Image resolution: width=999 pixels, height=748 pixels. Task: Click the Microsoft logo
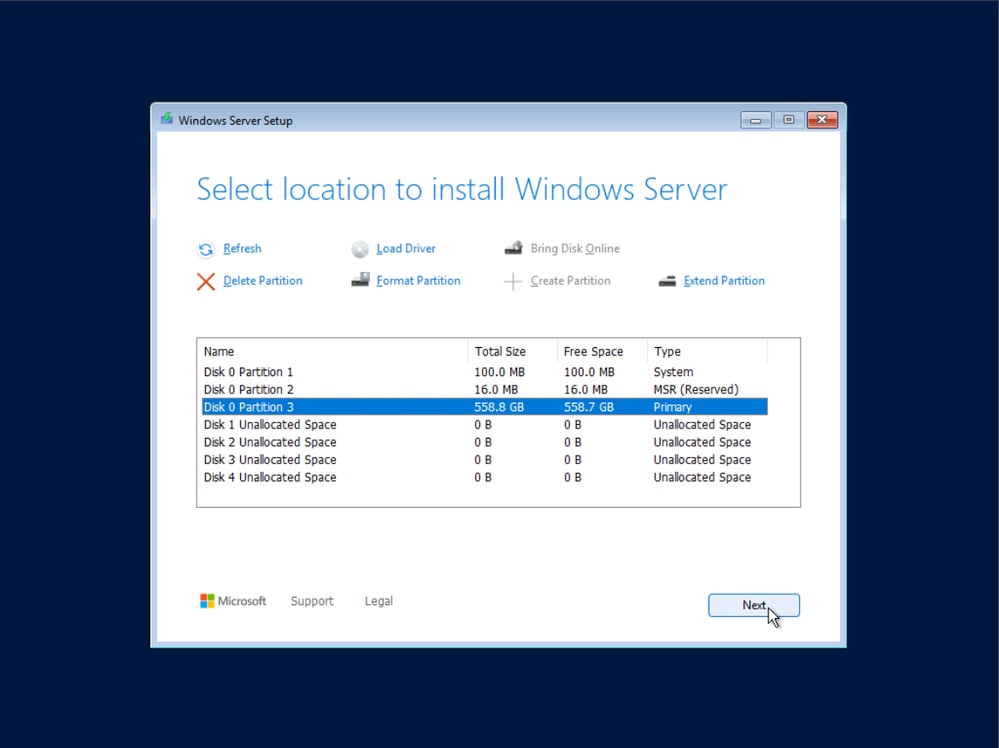[209, 600]
